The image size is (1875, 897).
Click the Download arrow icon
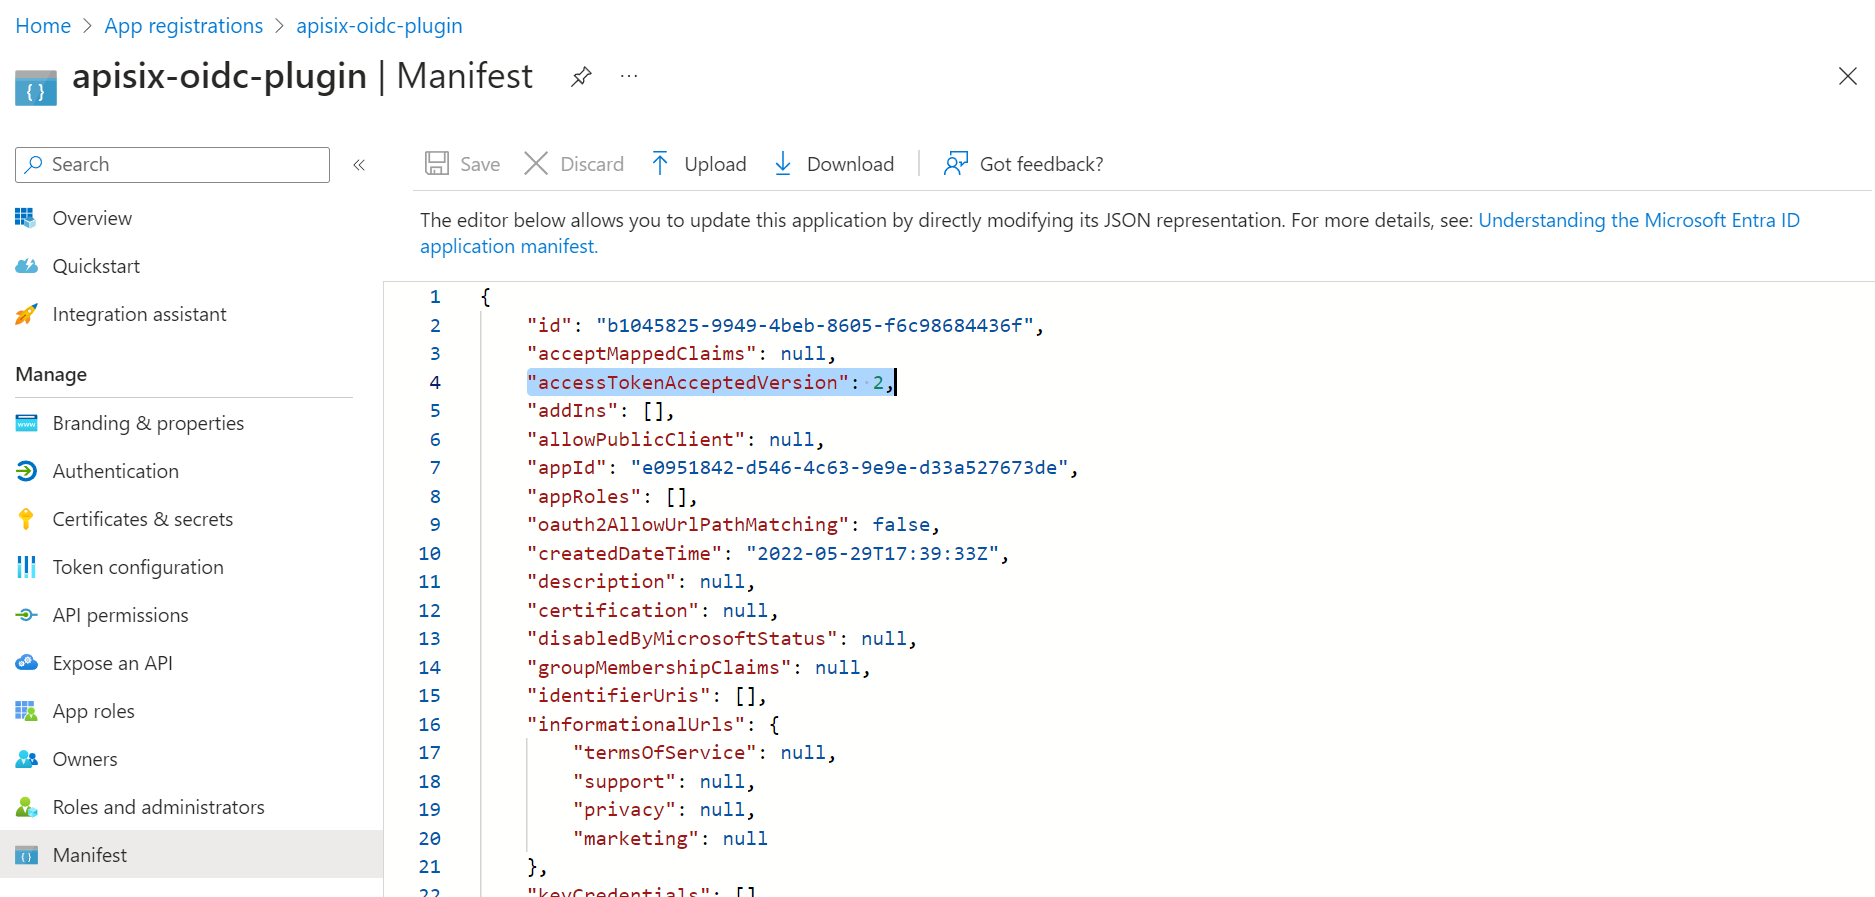(783, 163)
